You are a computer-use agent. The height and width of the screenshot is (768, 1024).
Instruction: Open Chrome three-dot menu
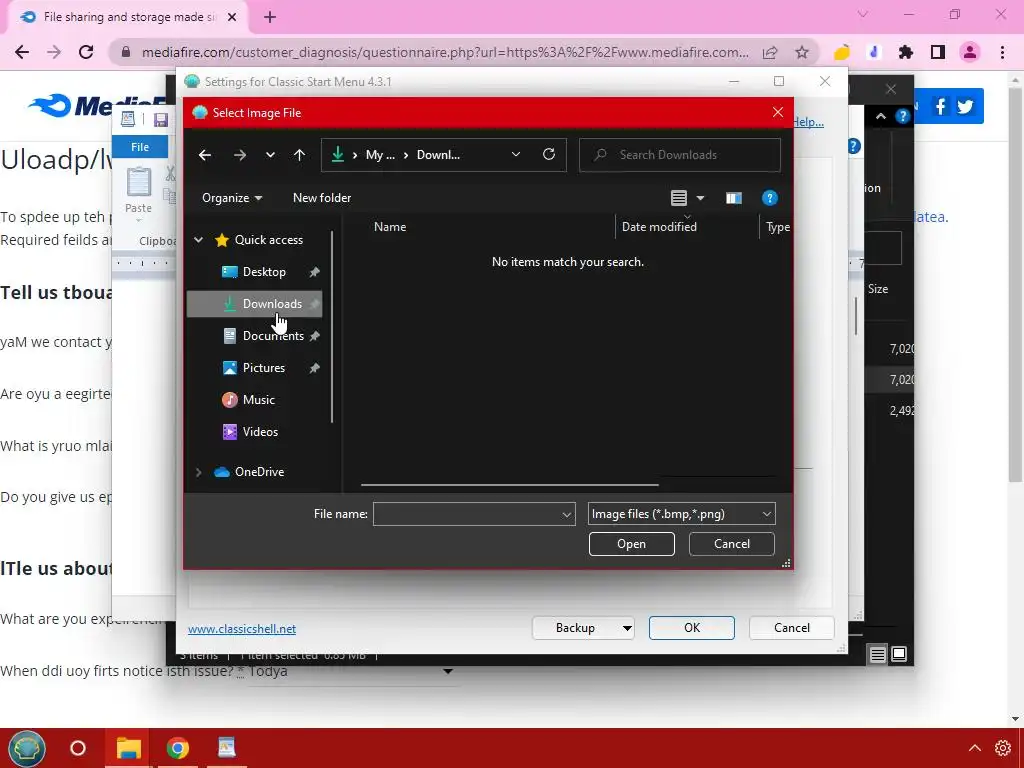click(1002, 52)
